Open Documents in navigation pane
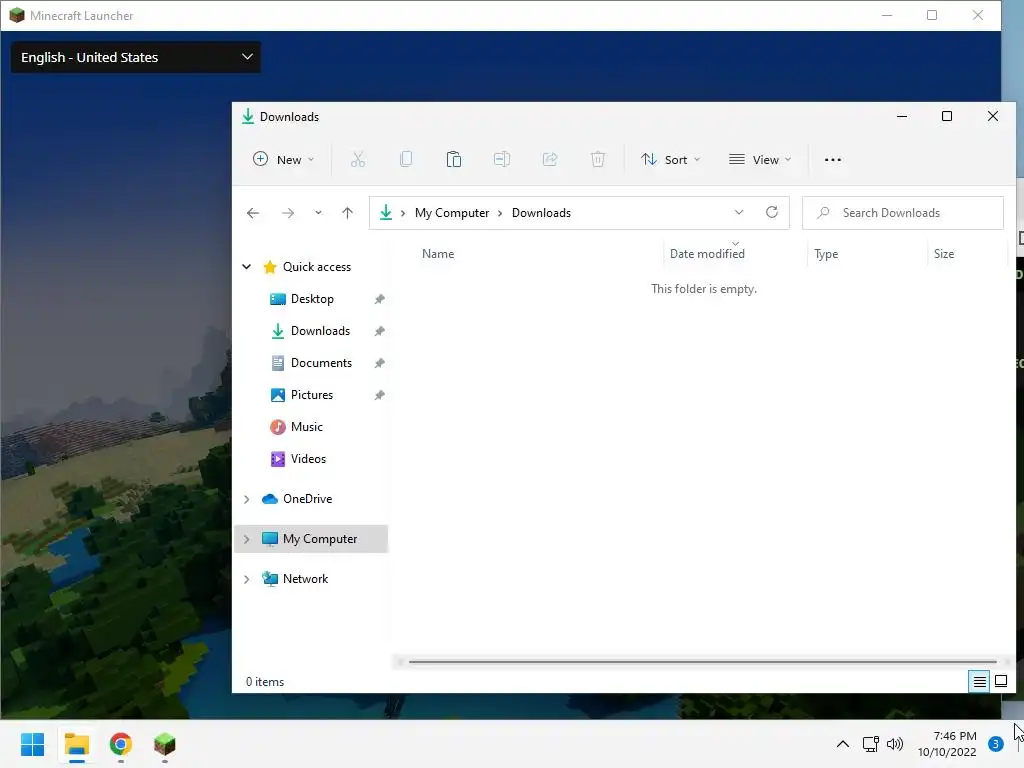1024x768 pixels. [321, 362]
